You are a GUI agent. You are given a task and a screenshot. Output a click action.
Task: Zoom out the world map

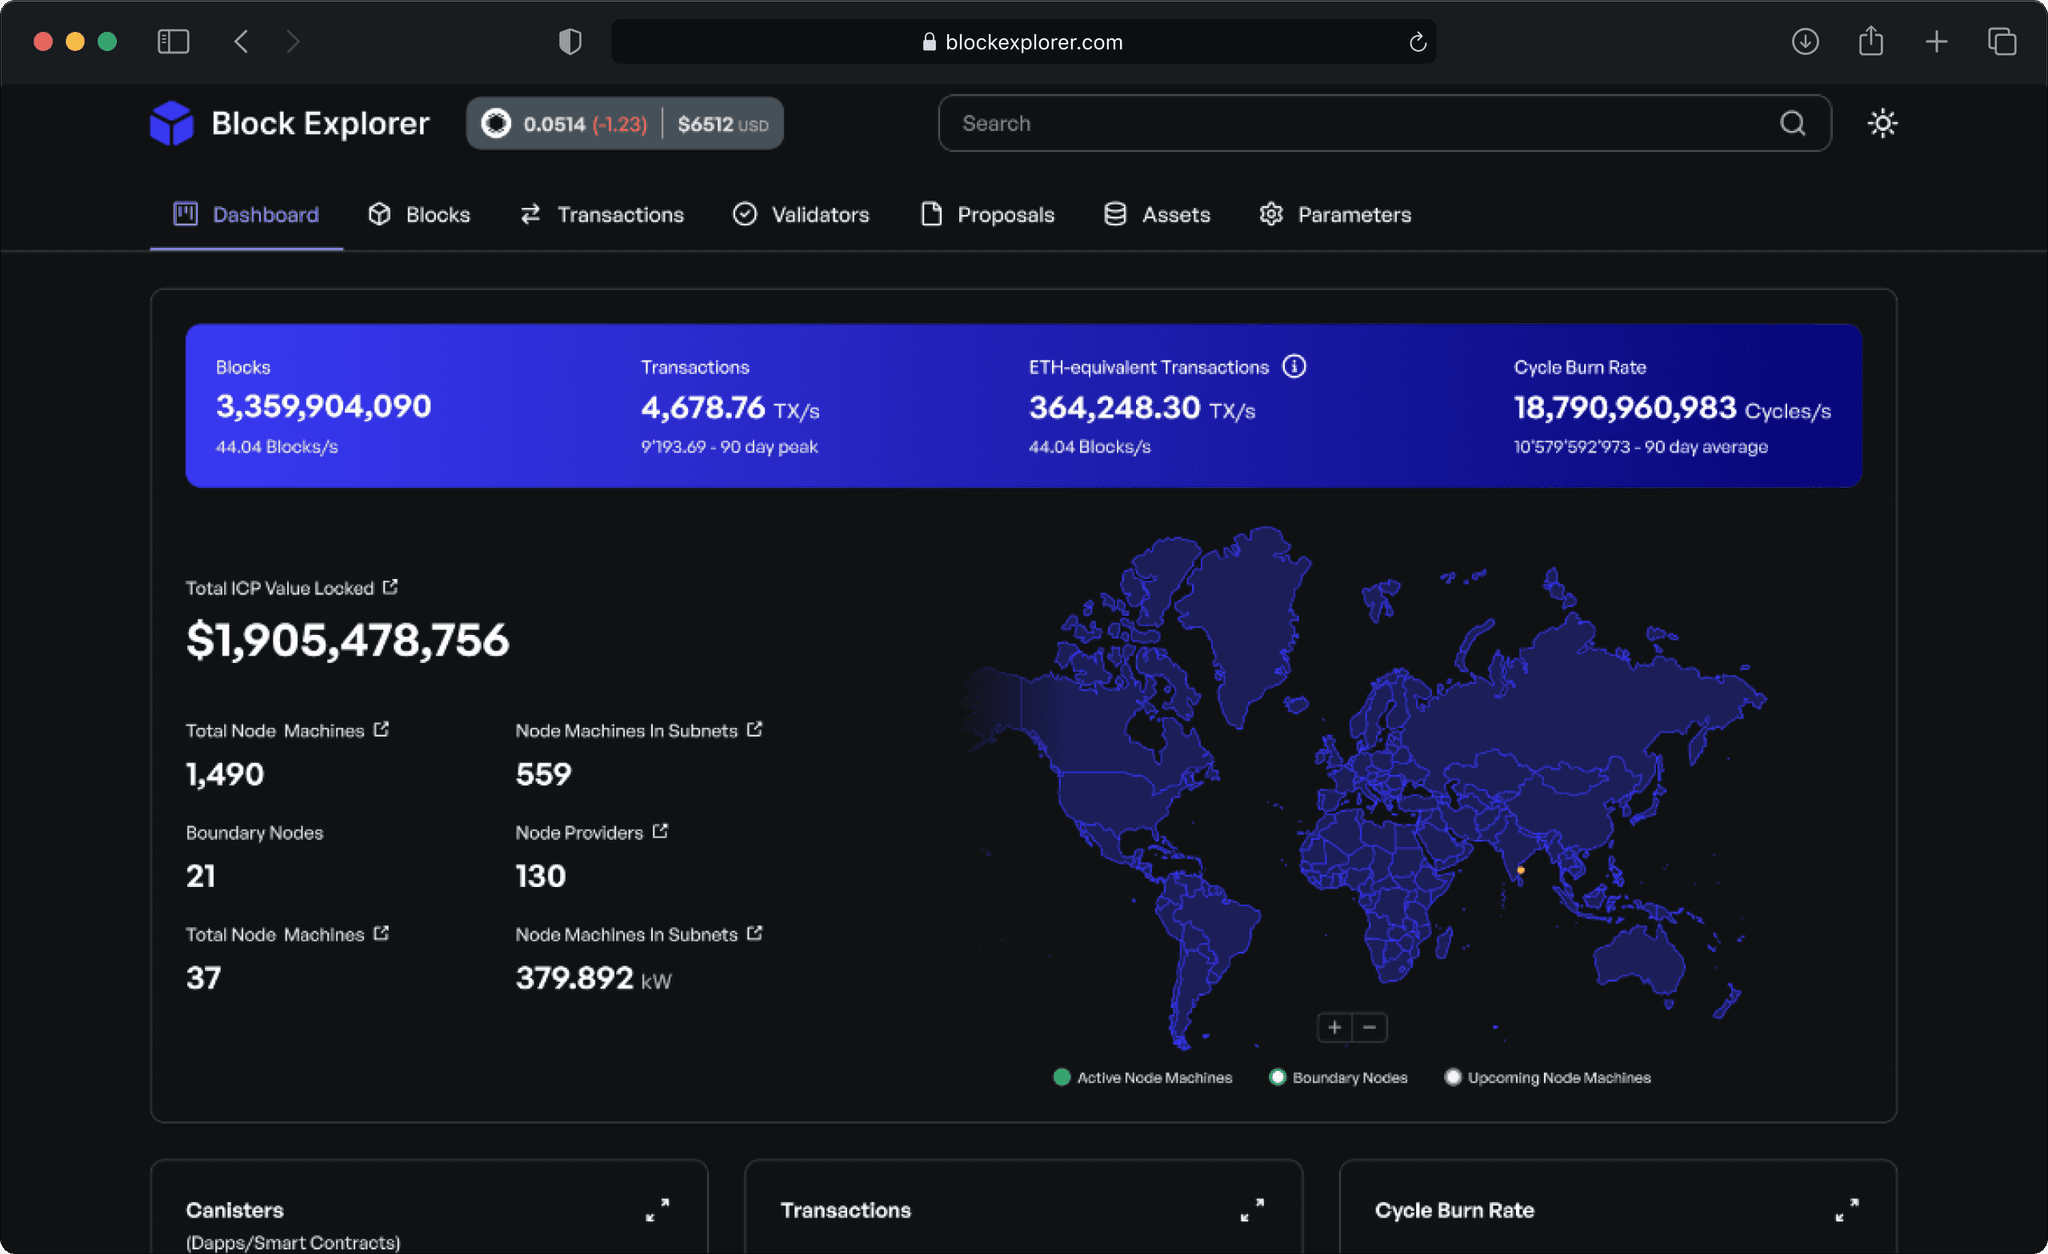[1370, 1027]
